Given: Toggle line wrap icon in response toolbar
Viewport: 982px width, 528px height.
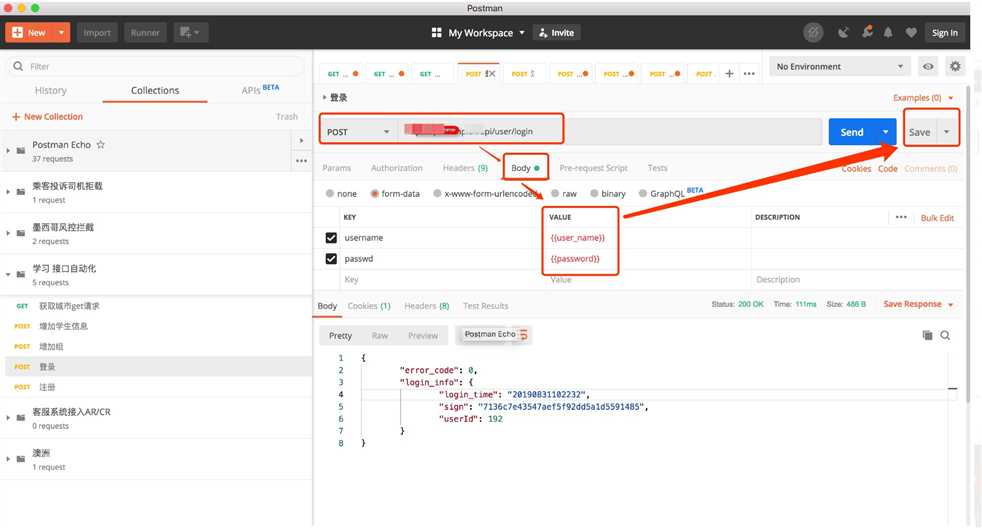Looking at the screenshot, I should point(524,334).
